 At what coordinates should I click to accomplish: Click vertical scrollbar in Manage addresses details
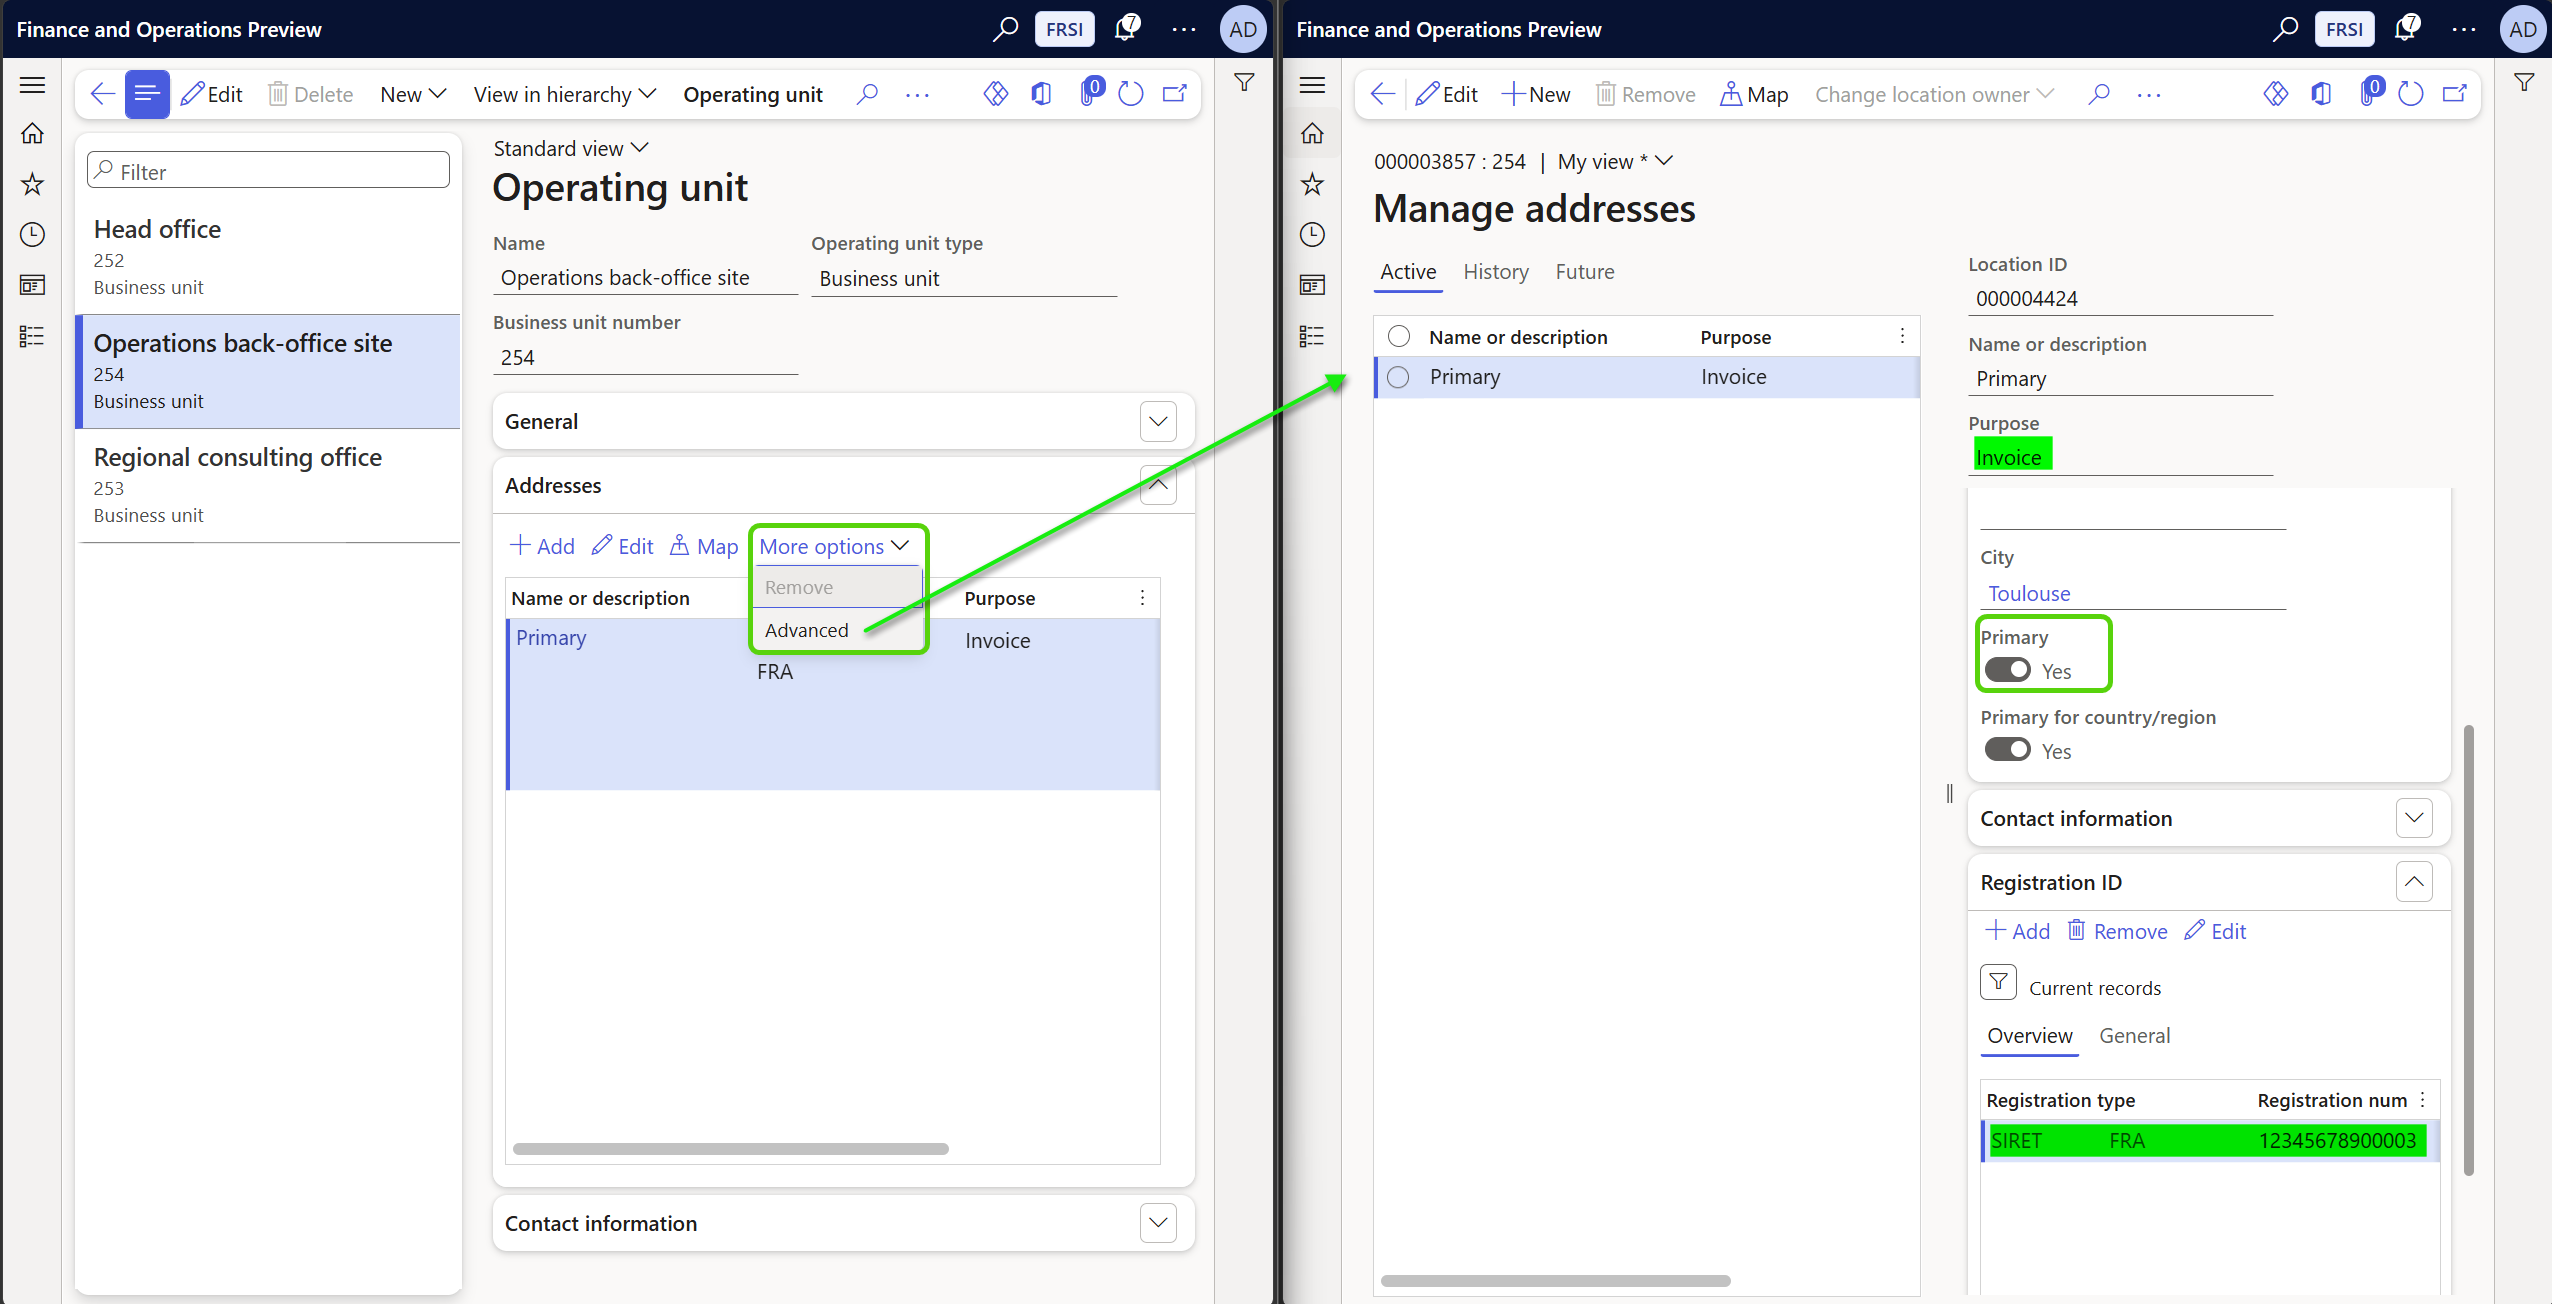pos(2469,950)
